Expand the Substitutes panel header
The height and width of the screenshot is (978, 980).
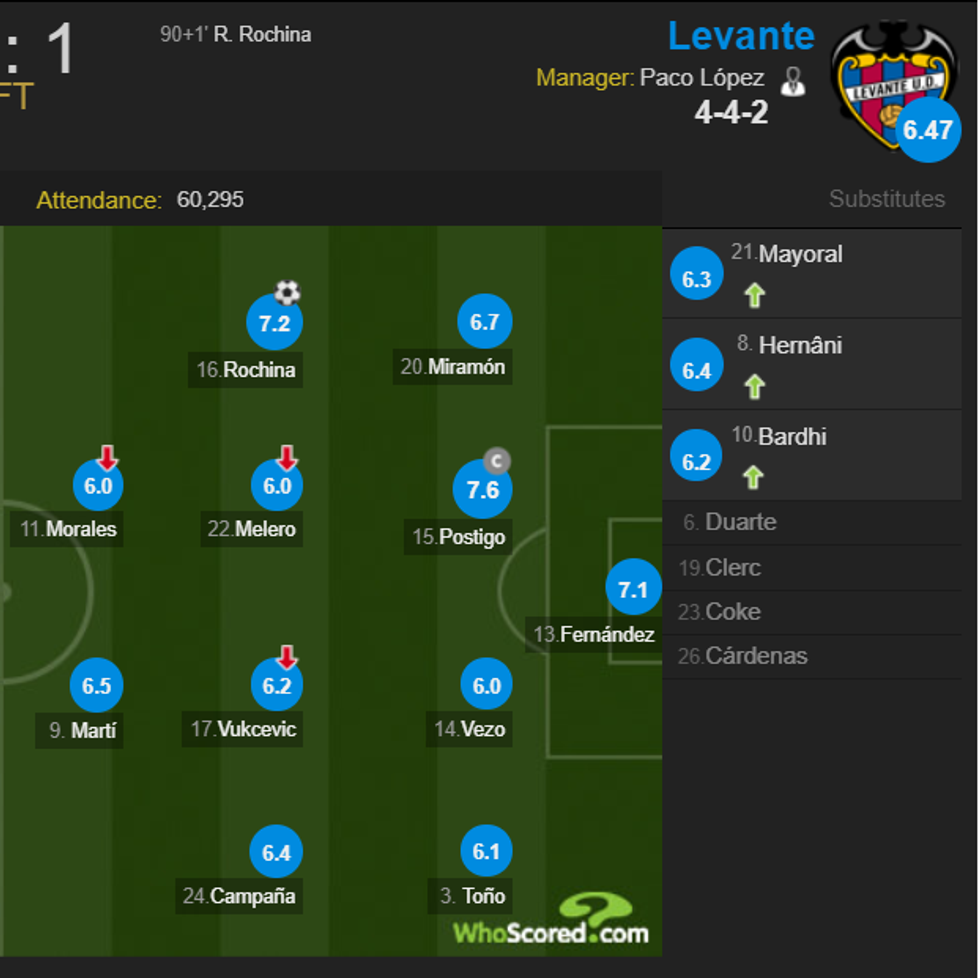pos(886,199)
